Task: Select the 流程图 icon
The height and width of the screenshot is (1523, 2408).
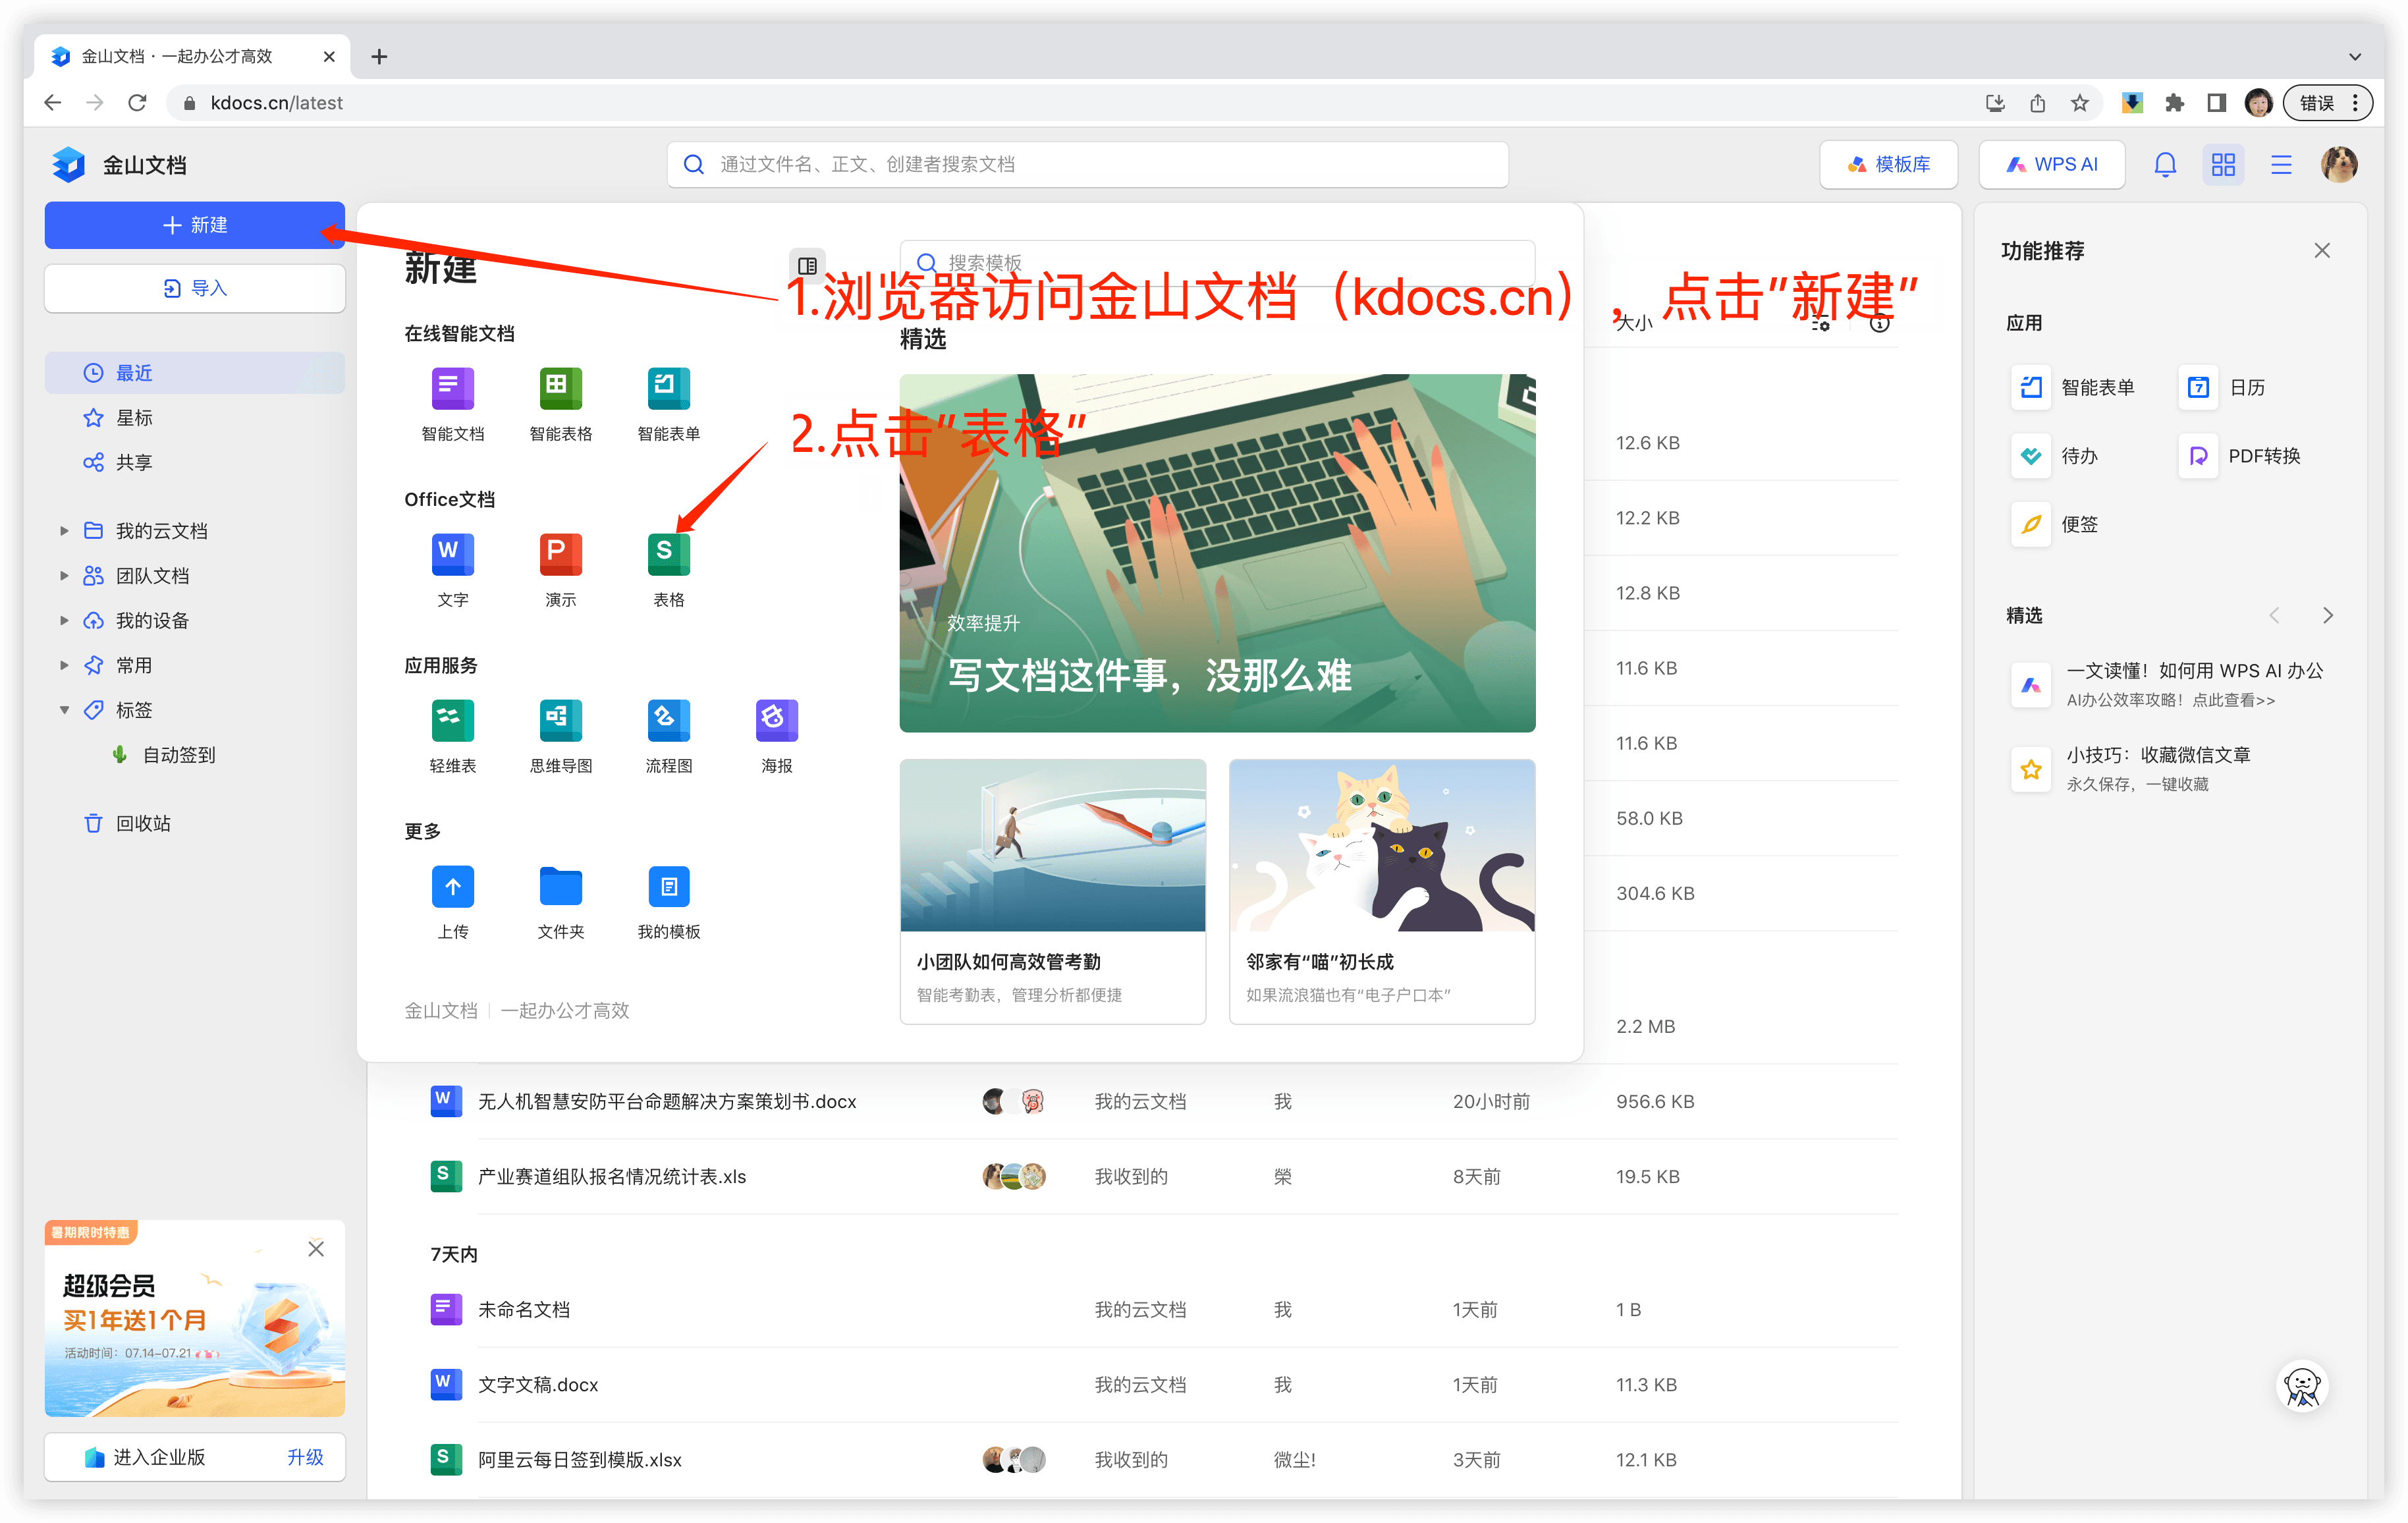Action: 668,720
